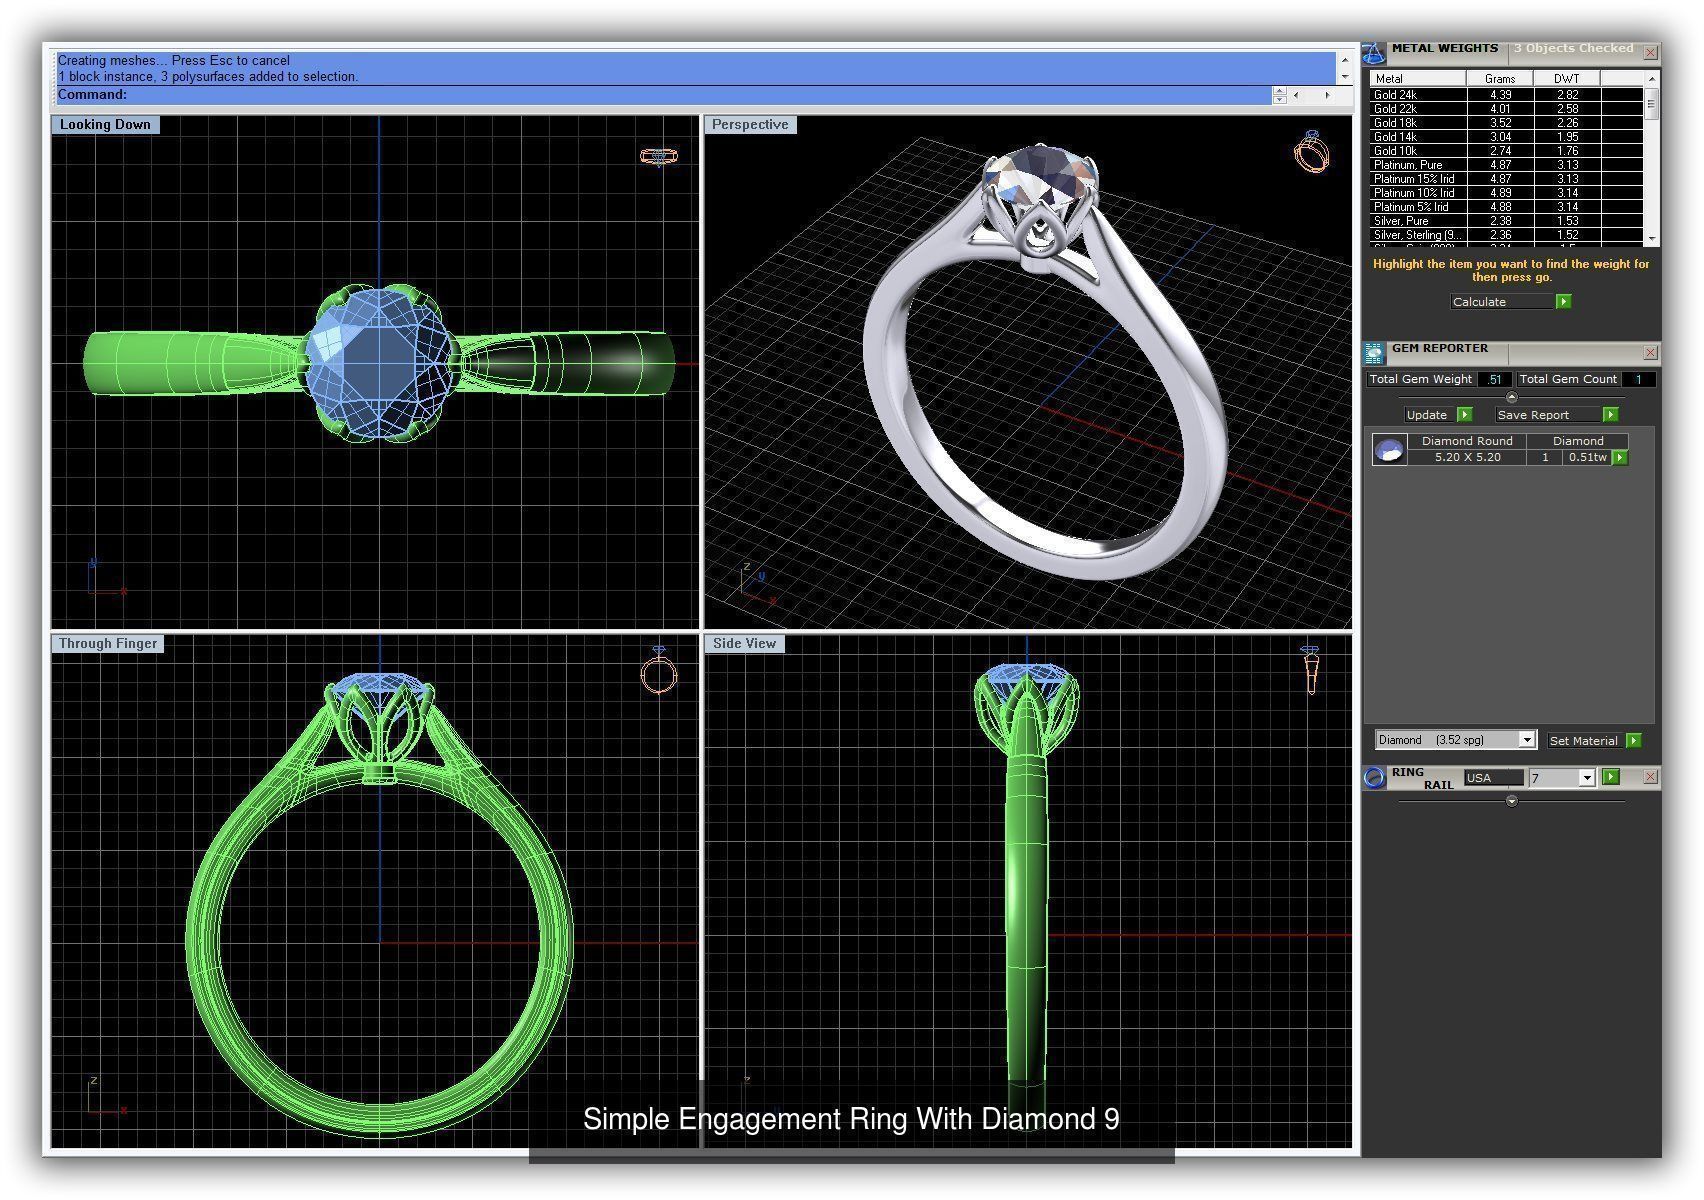The image size is (1704, 1200).
Task: Click the command line stepper arrows
Action: pyautogui.click(x=1279, y=95)
